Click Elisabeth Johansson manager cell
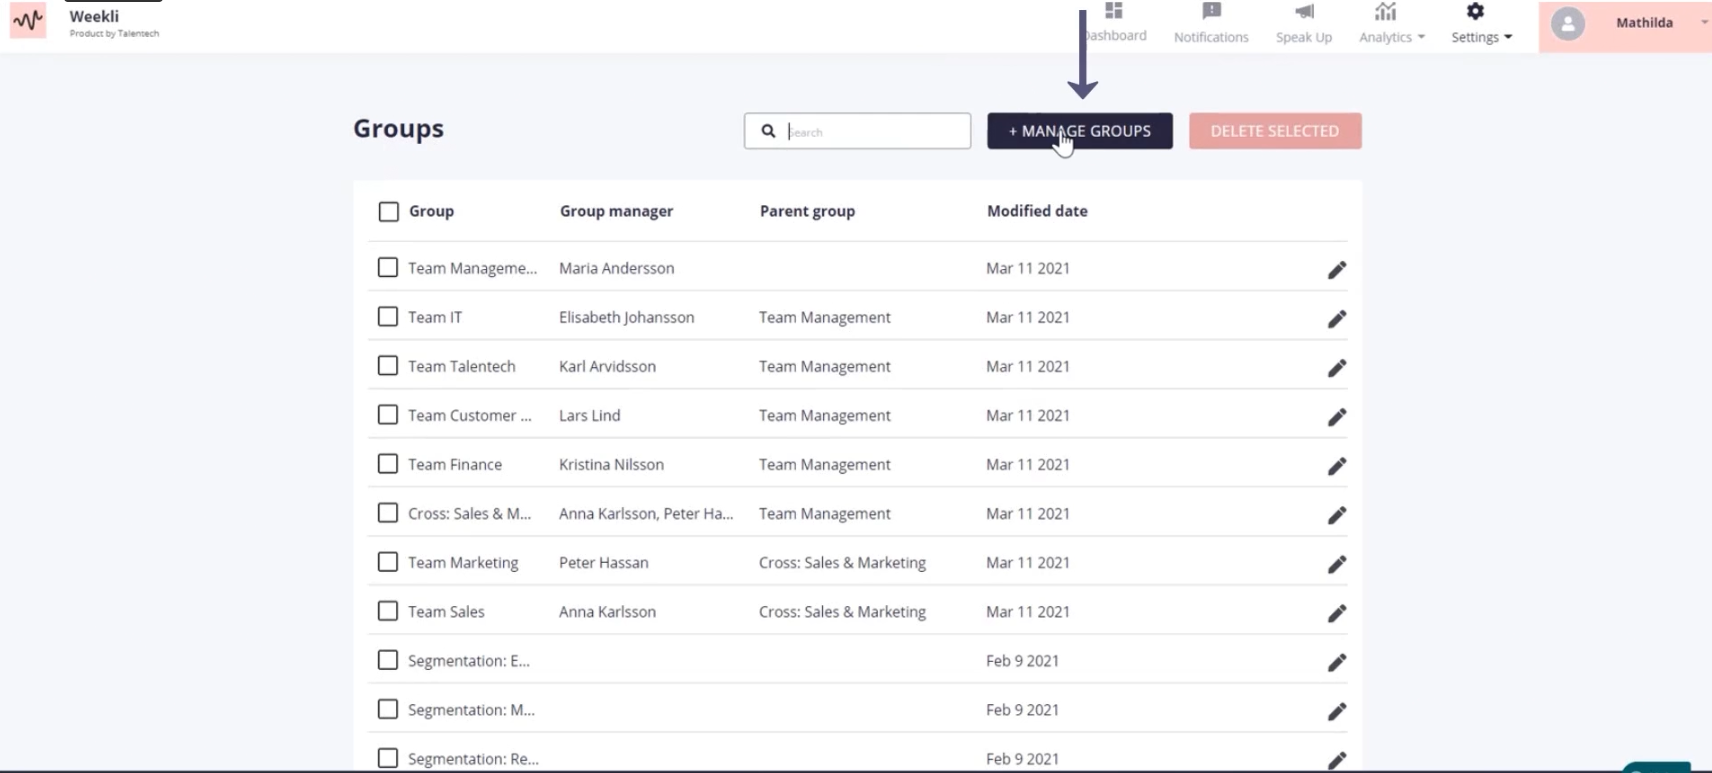Viewport: 1712px width, 773px height. point(627,317)
